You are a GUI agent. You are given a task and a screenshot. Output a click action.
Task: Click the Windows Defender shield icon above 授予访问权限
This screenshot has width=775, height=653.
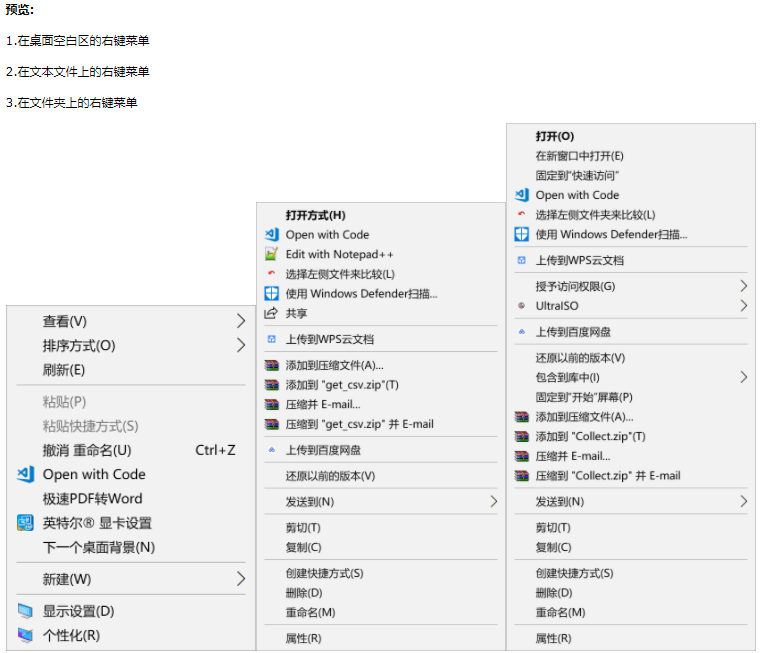coord(522,234)
